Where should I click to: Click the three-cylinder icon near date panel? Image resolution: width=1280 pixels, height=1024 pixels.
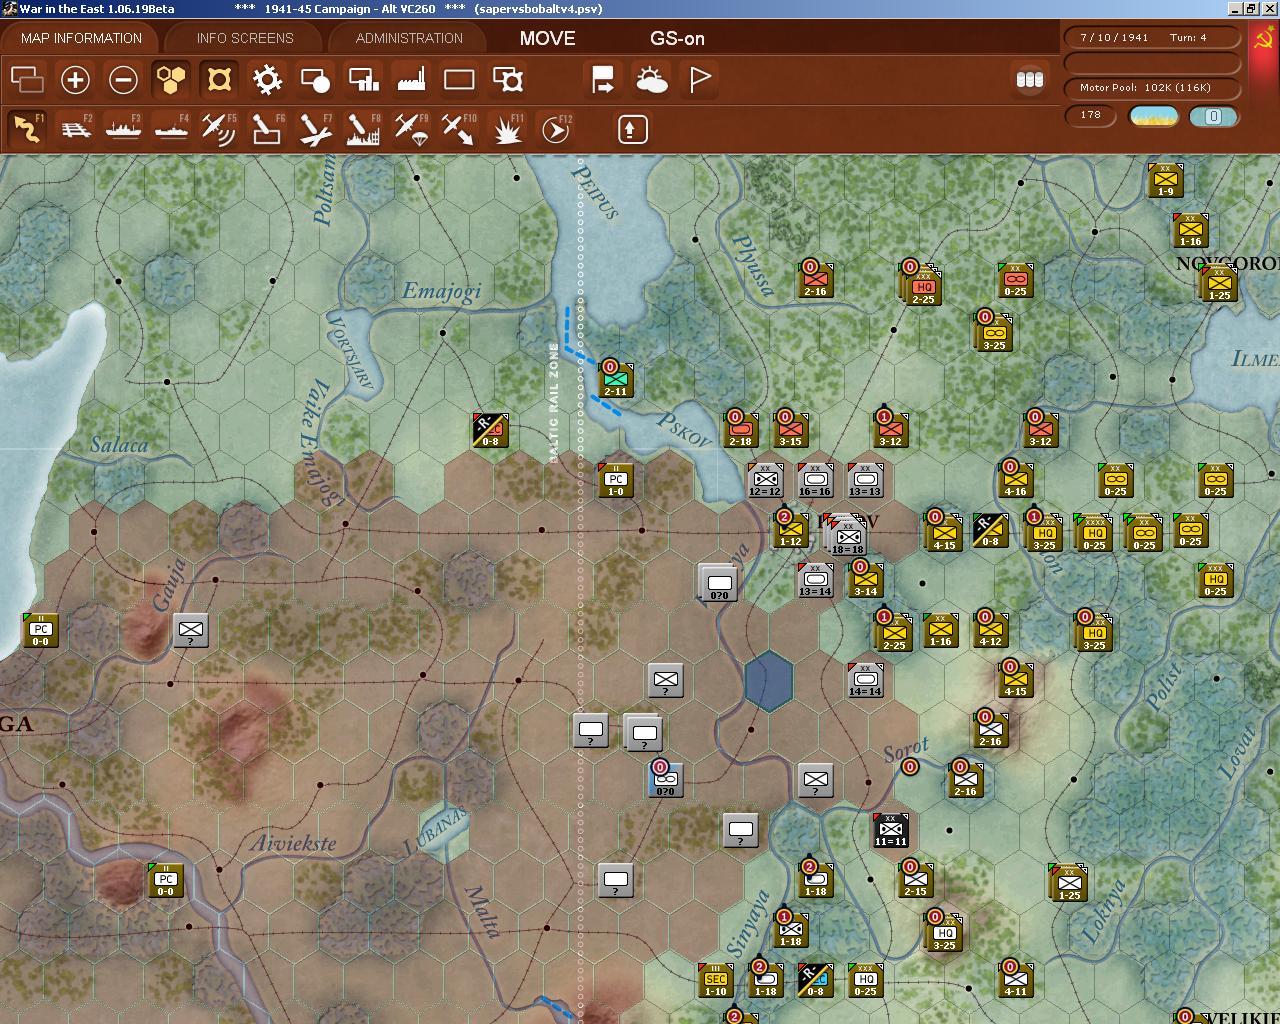click(1029, 79)
